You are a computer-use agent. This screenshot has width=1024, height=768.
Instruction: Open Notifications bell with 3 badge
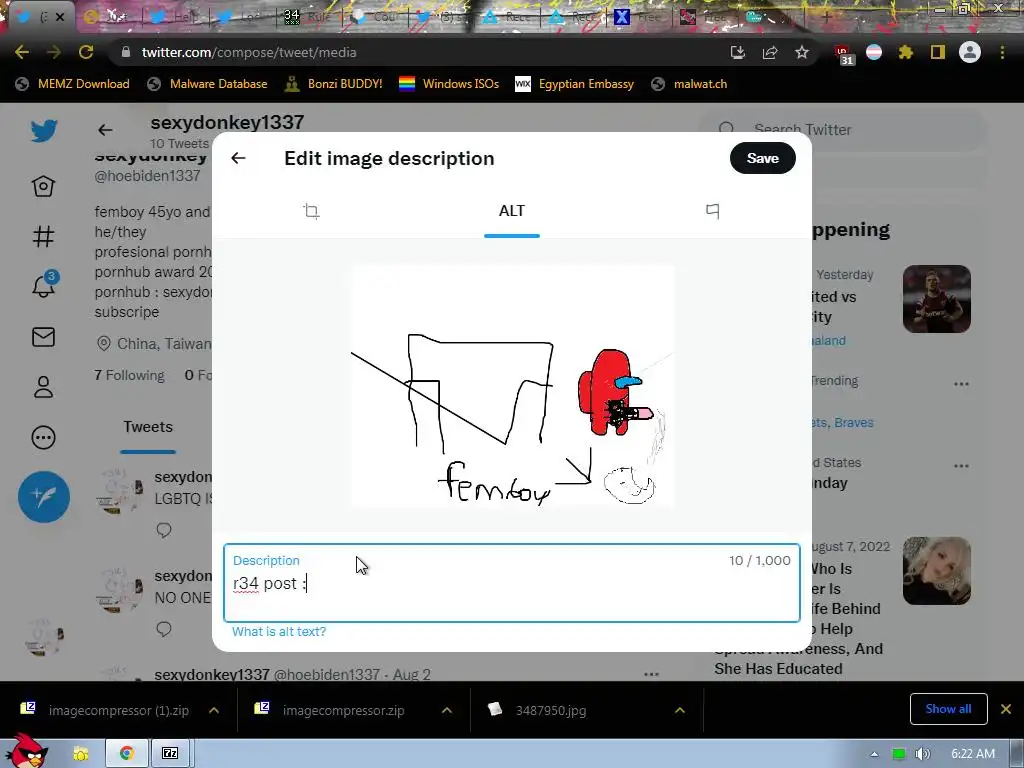tap(44, 285)
